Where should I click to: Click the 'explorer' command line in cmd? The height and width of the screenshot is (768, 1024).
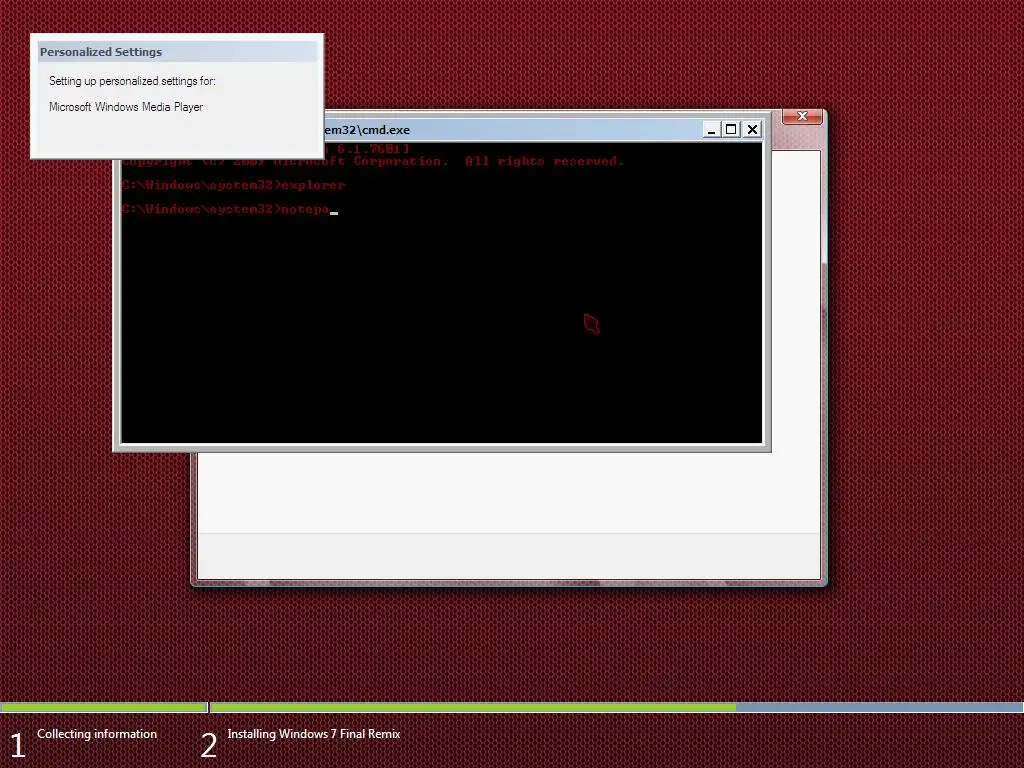[233, 185]
